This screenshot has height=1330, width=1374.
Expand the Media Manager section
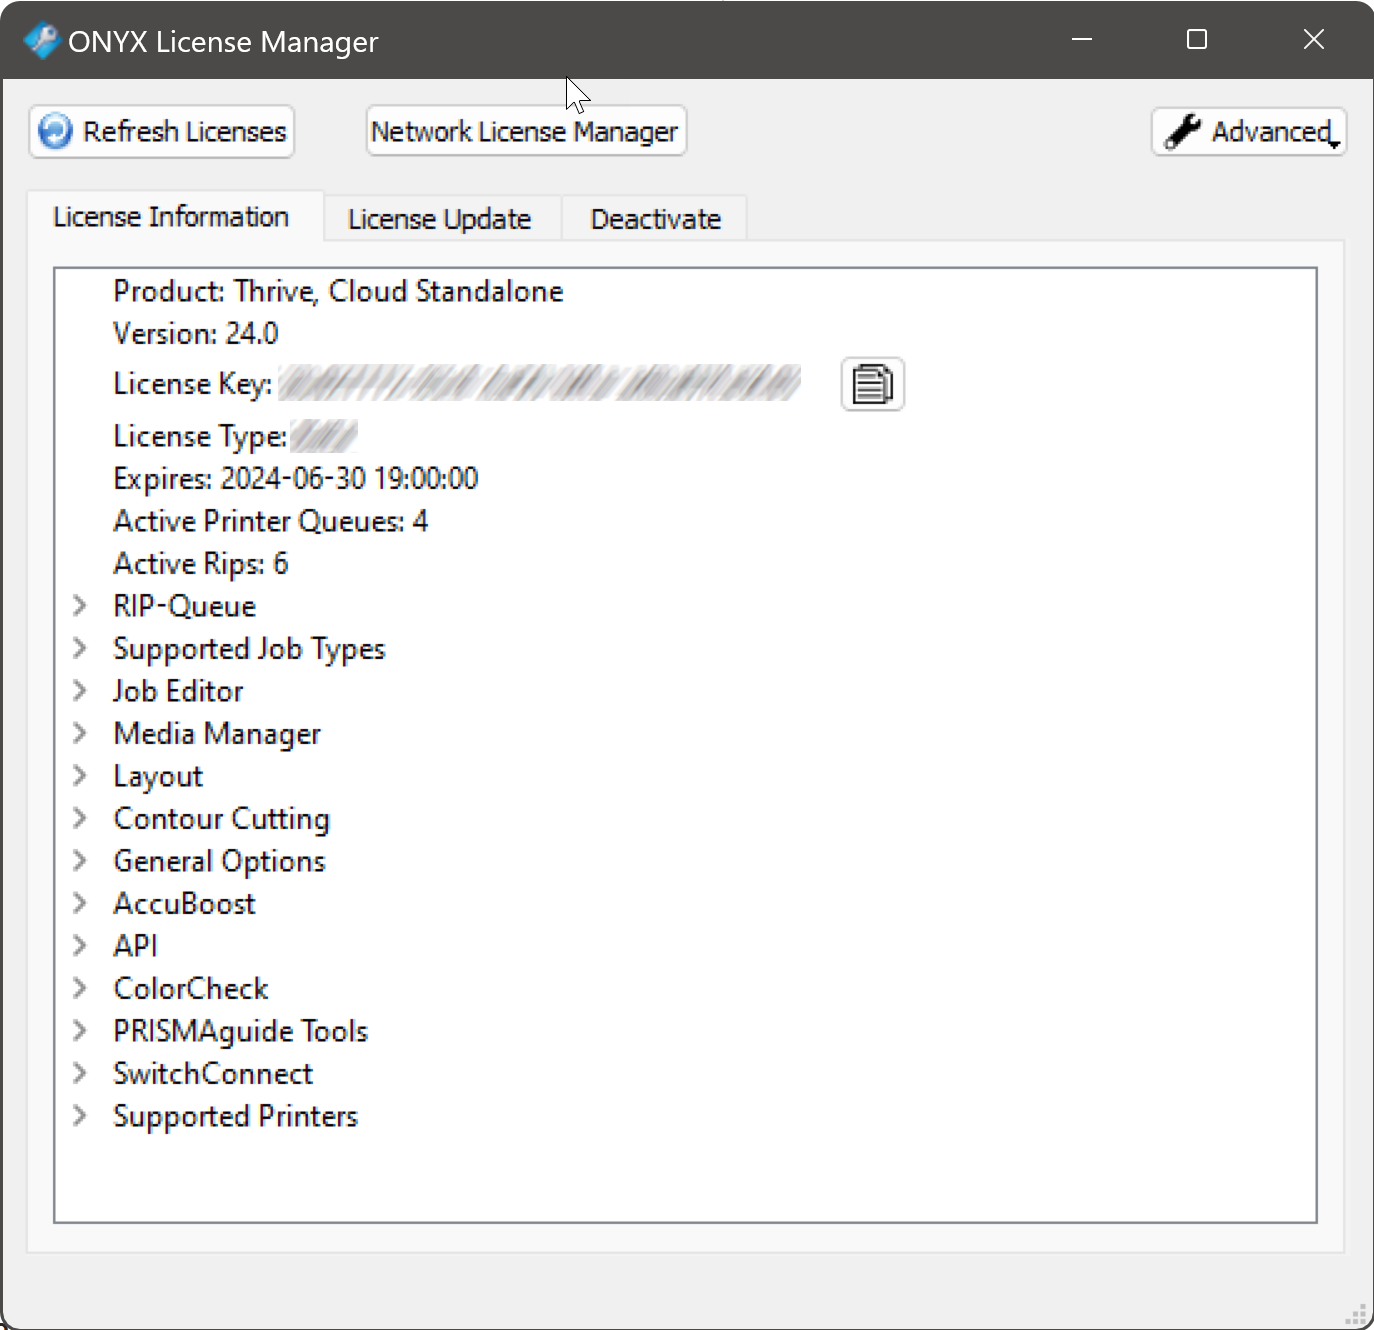[82, 733]
